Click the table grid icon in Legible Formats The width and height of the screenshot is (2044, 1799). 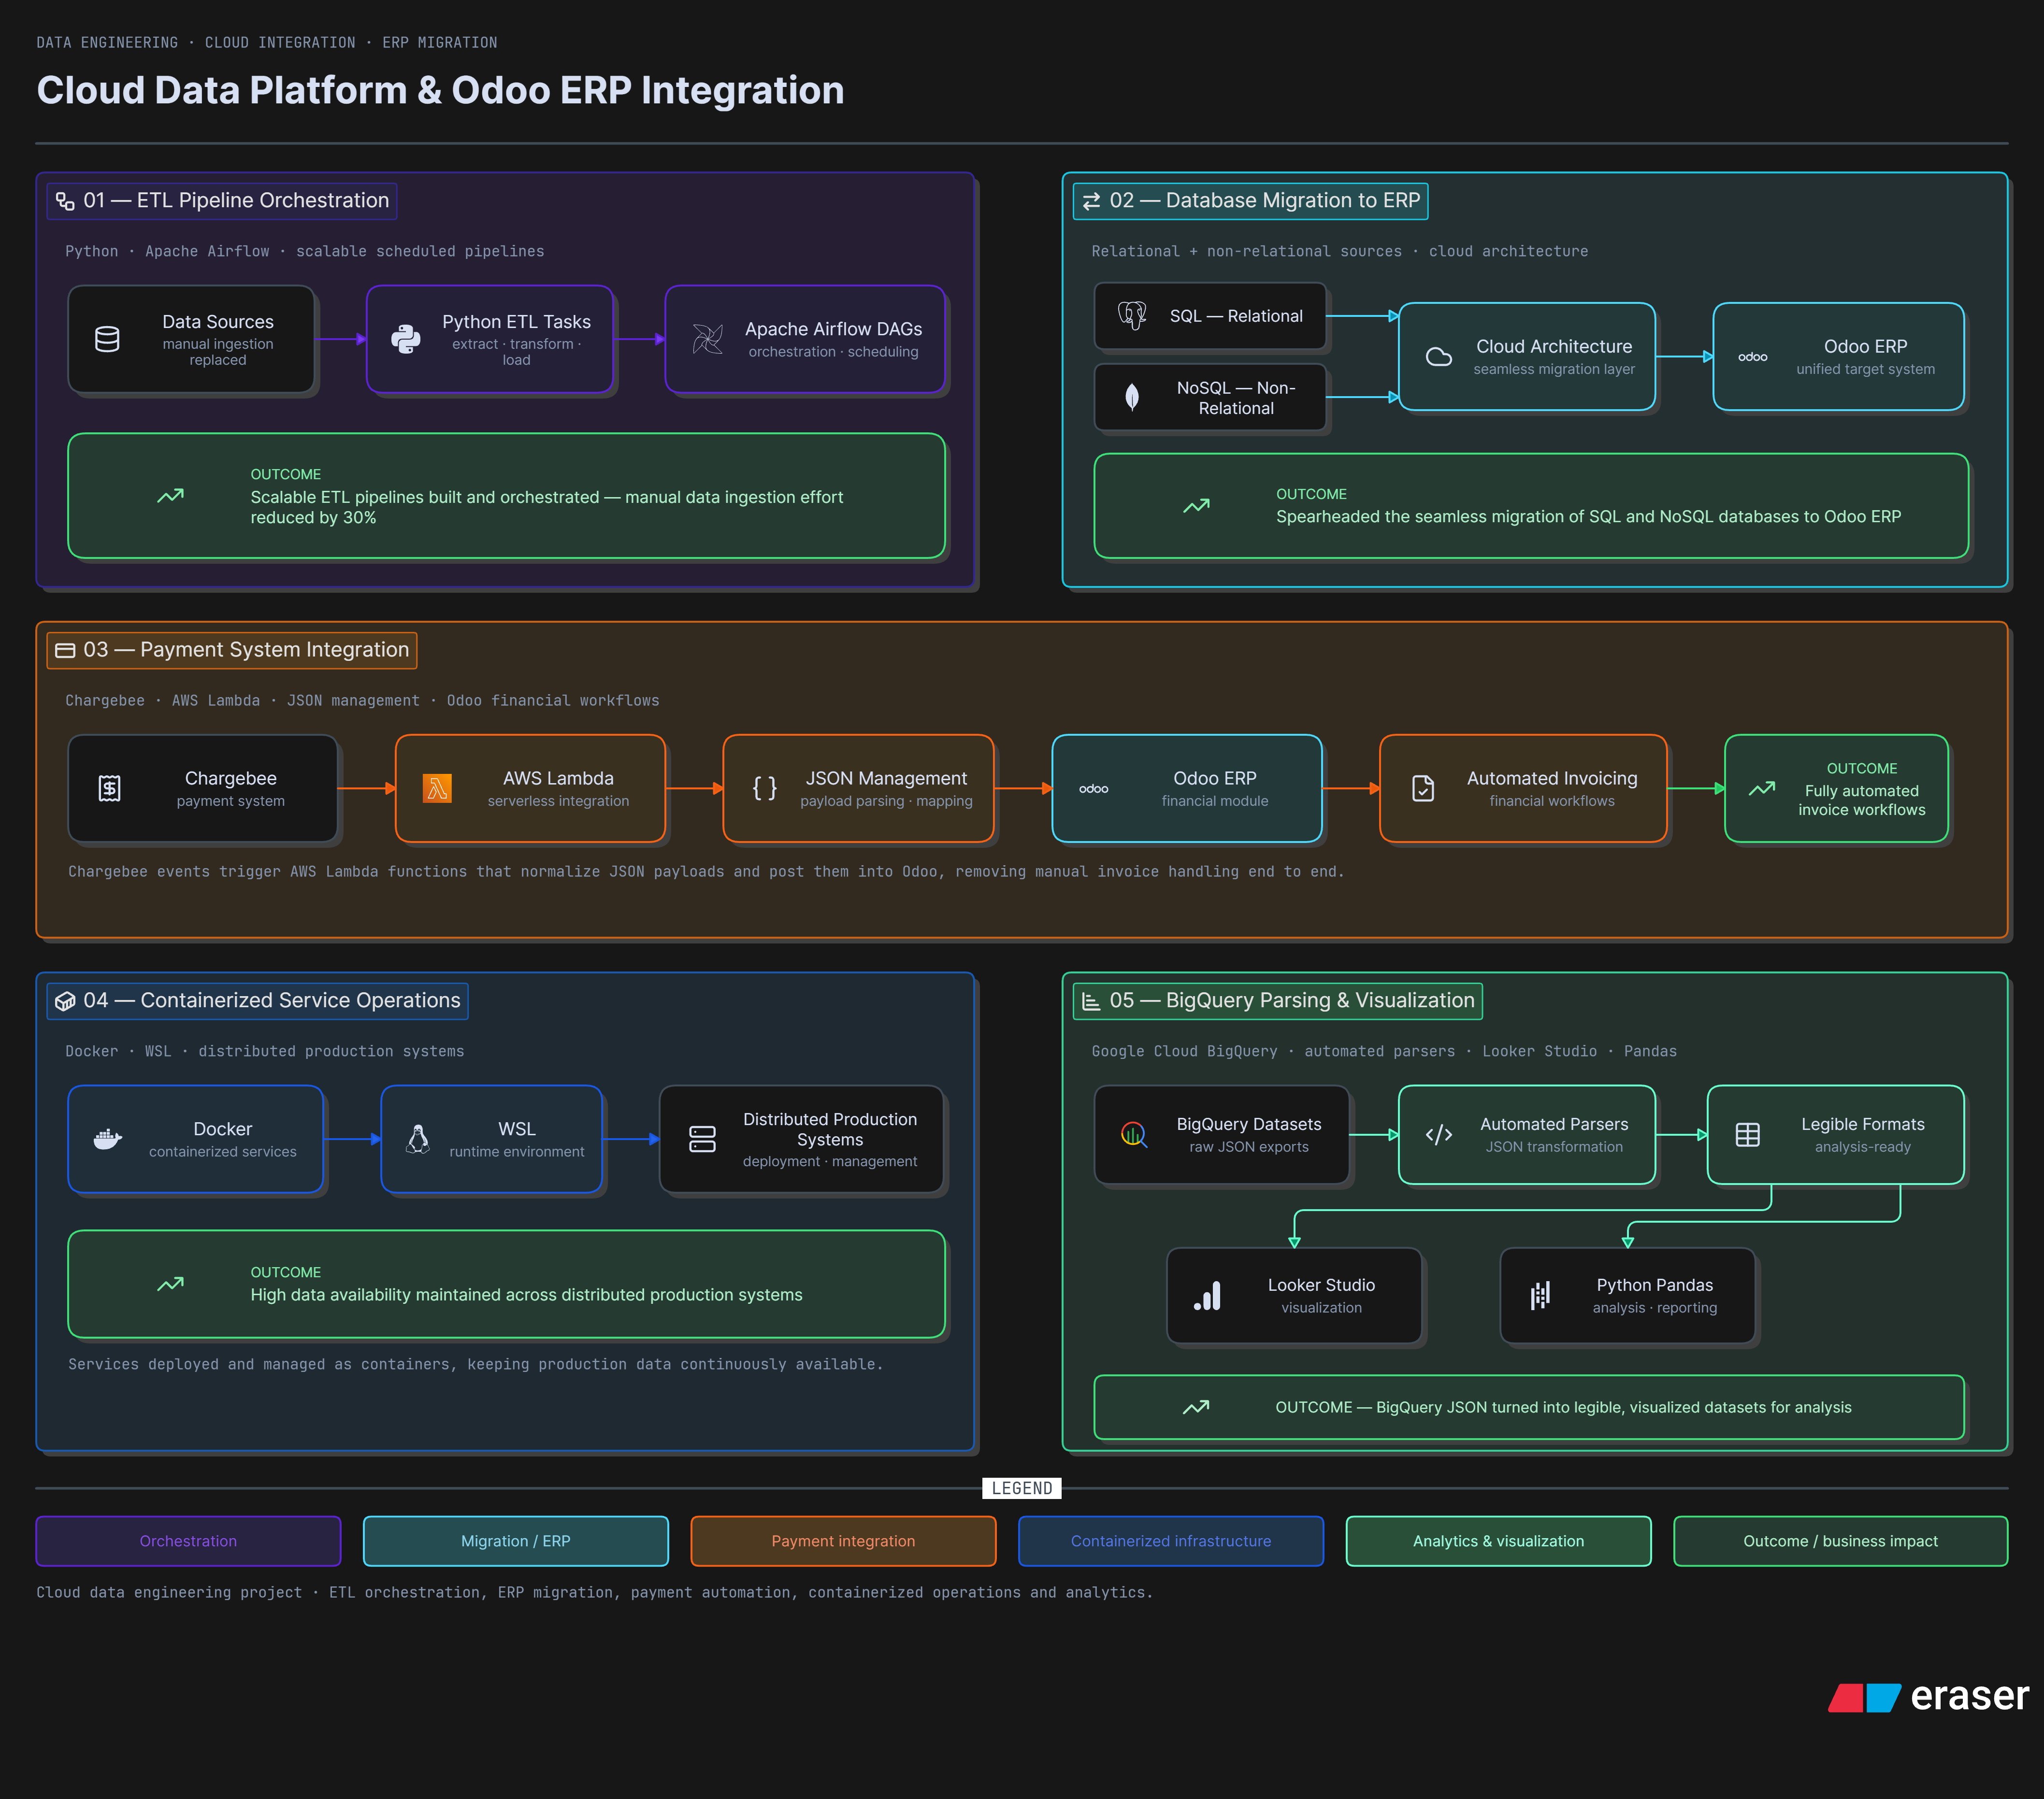coord(1748,1135)
